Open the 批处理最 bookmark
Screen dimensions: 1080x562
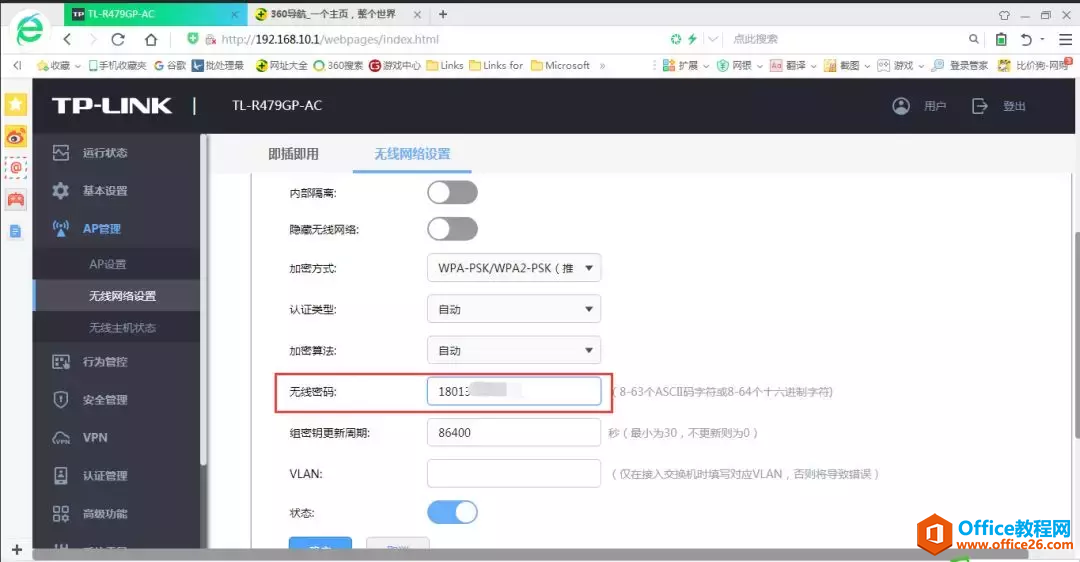pos(218,65)
